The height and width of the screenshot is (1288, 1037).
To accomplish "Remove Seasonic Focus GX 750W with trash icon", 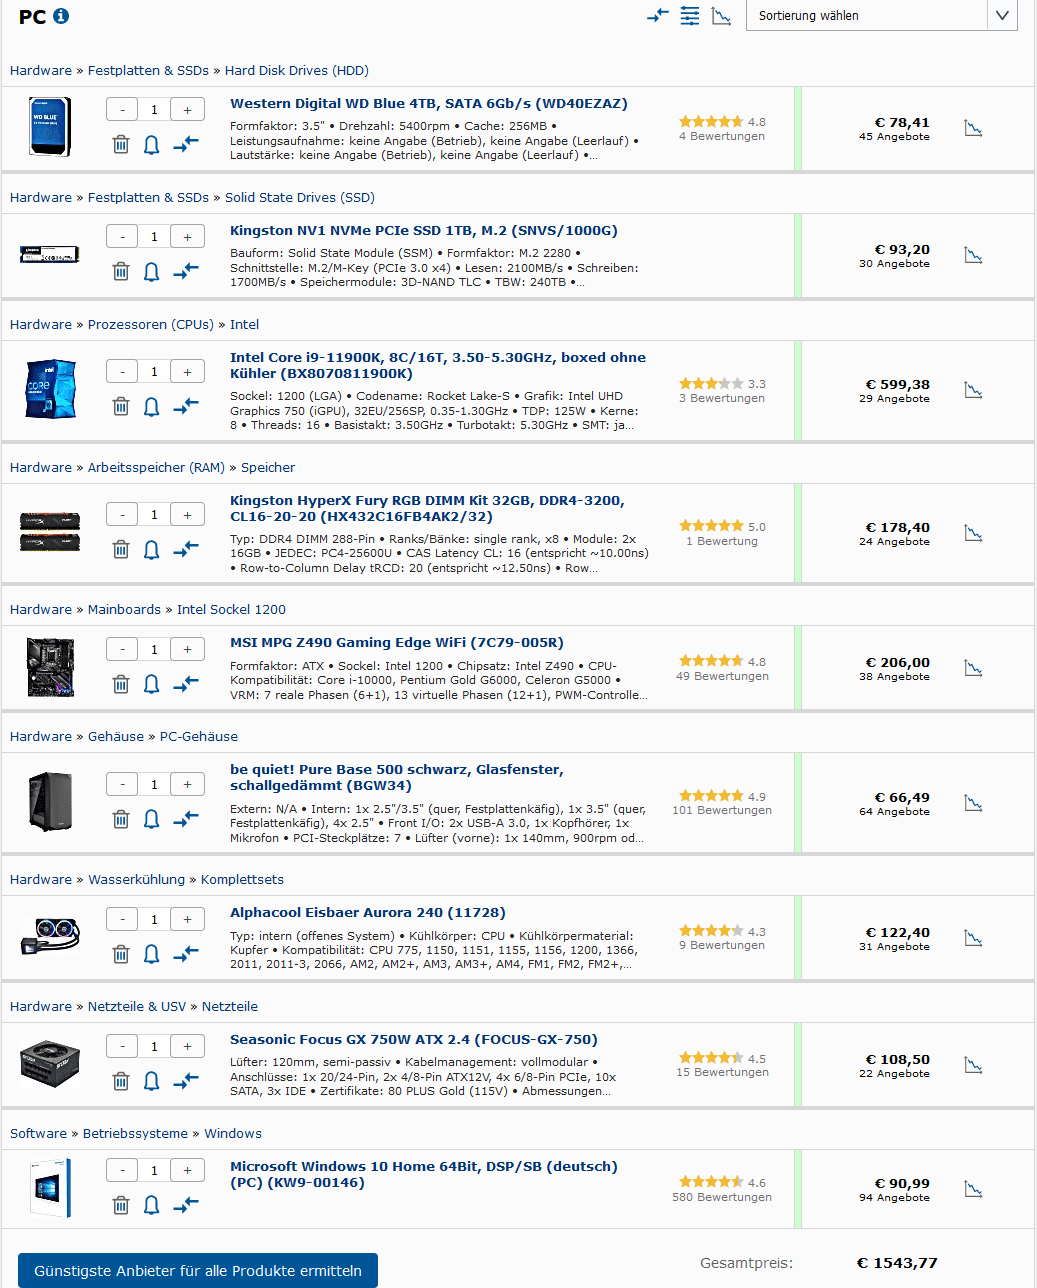I will coord(121,1080).
